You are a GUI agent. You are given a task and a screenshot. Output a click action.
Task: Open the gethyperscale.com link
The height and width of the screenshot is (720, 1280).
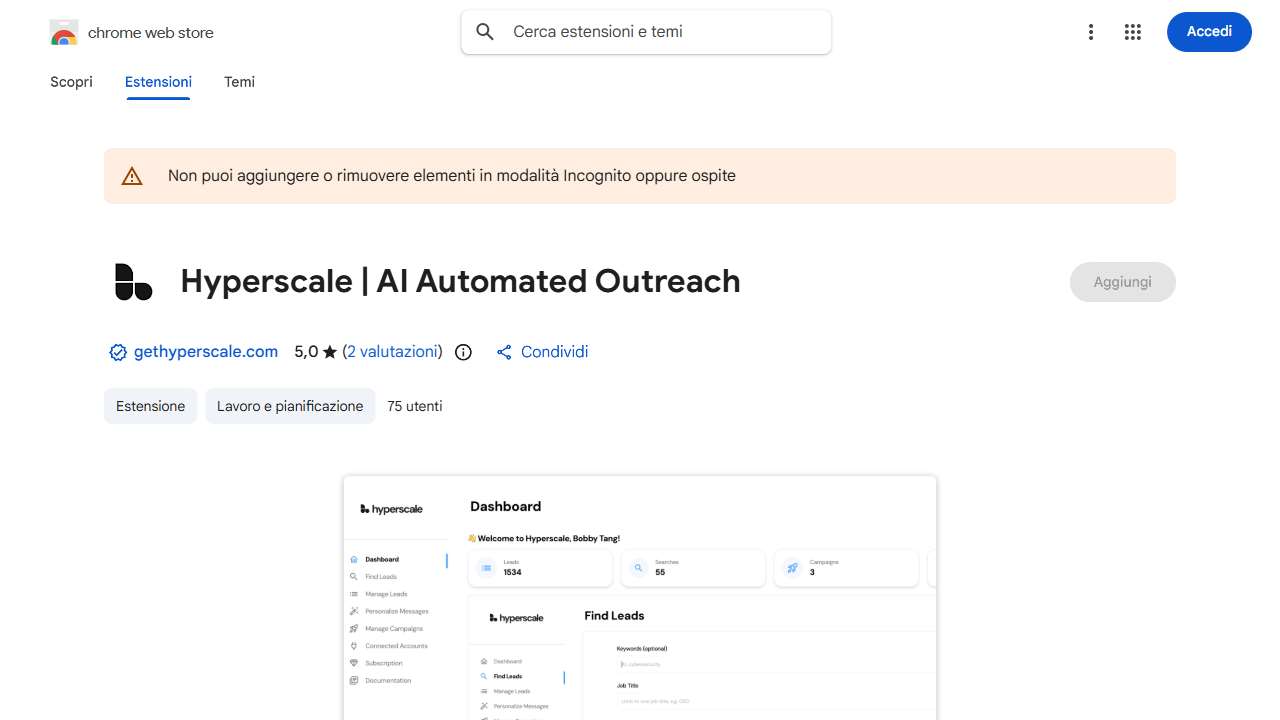pyautogui.click(x=205, y=352)
